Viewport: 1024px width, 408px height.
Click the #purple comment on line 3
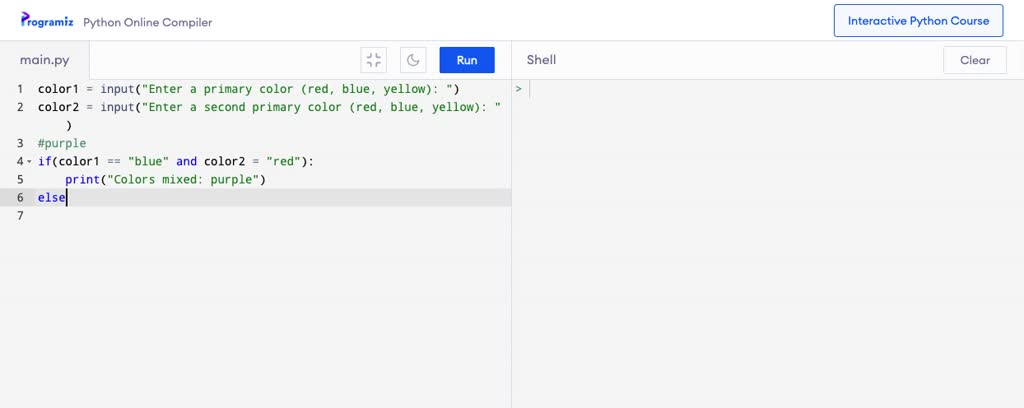click(62, 143)
